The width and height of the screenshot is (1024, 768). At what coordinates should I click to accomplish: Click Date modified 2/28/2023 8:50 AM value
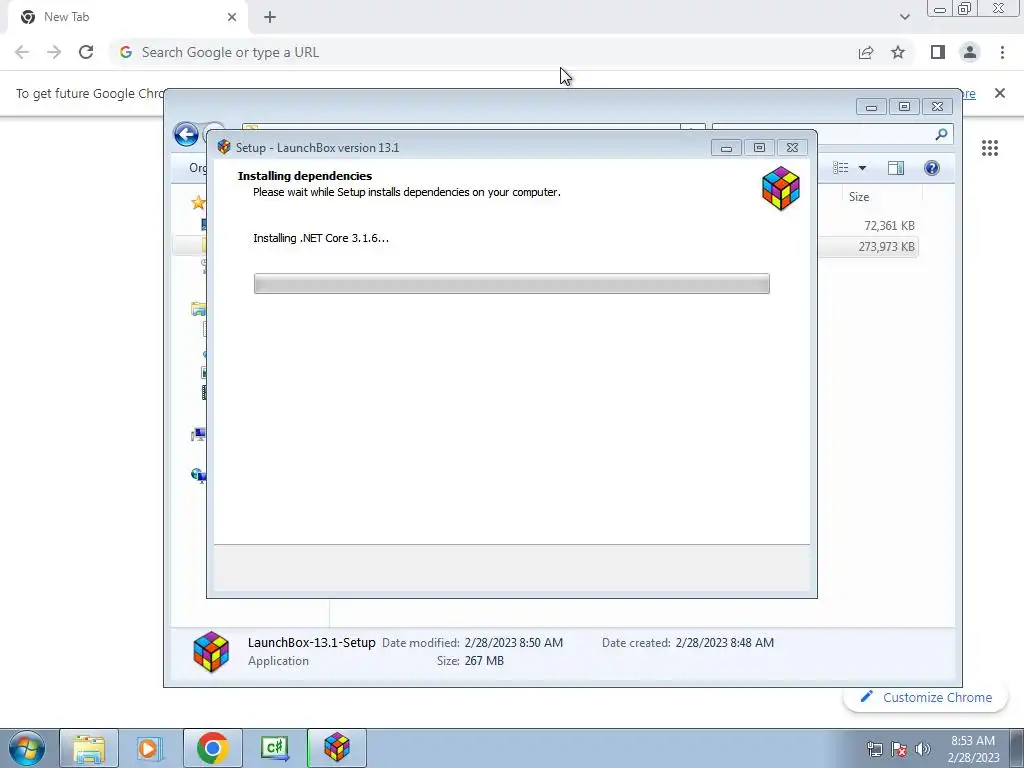coord(514,643)
